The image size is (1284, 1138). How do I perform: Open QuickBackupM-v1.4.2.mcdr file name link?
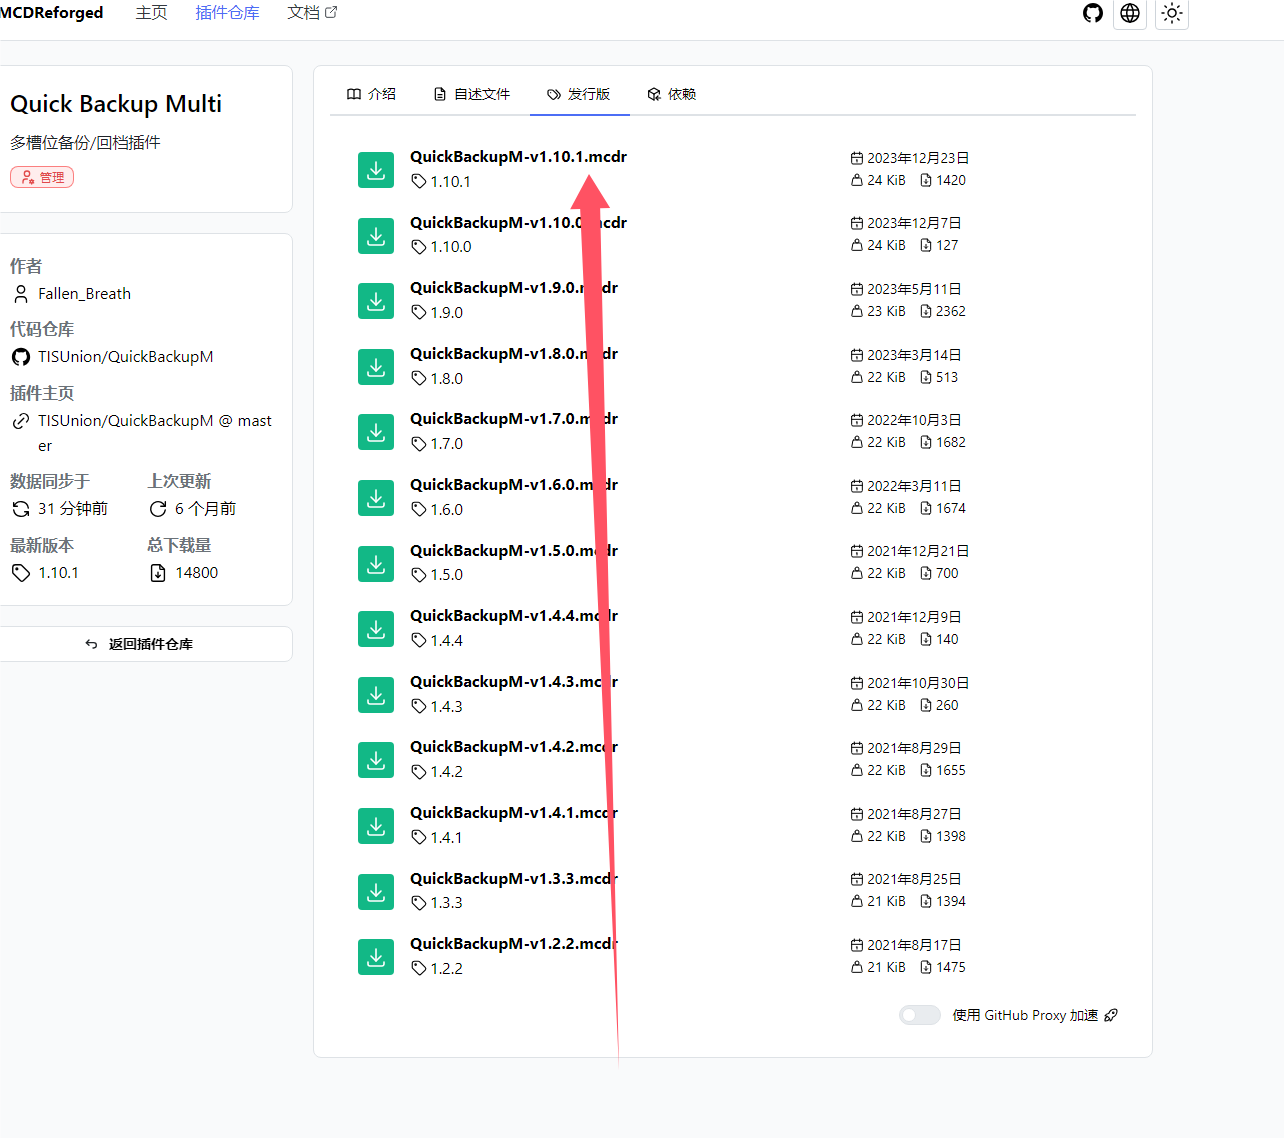(514, 747)
